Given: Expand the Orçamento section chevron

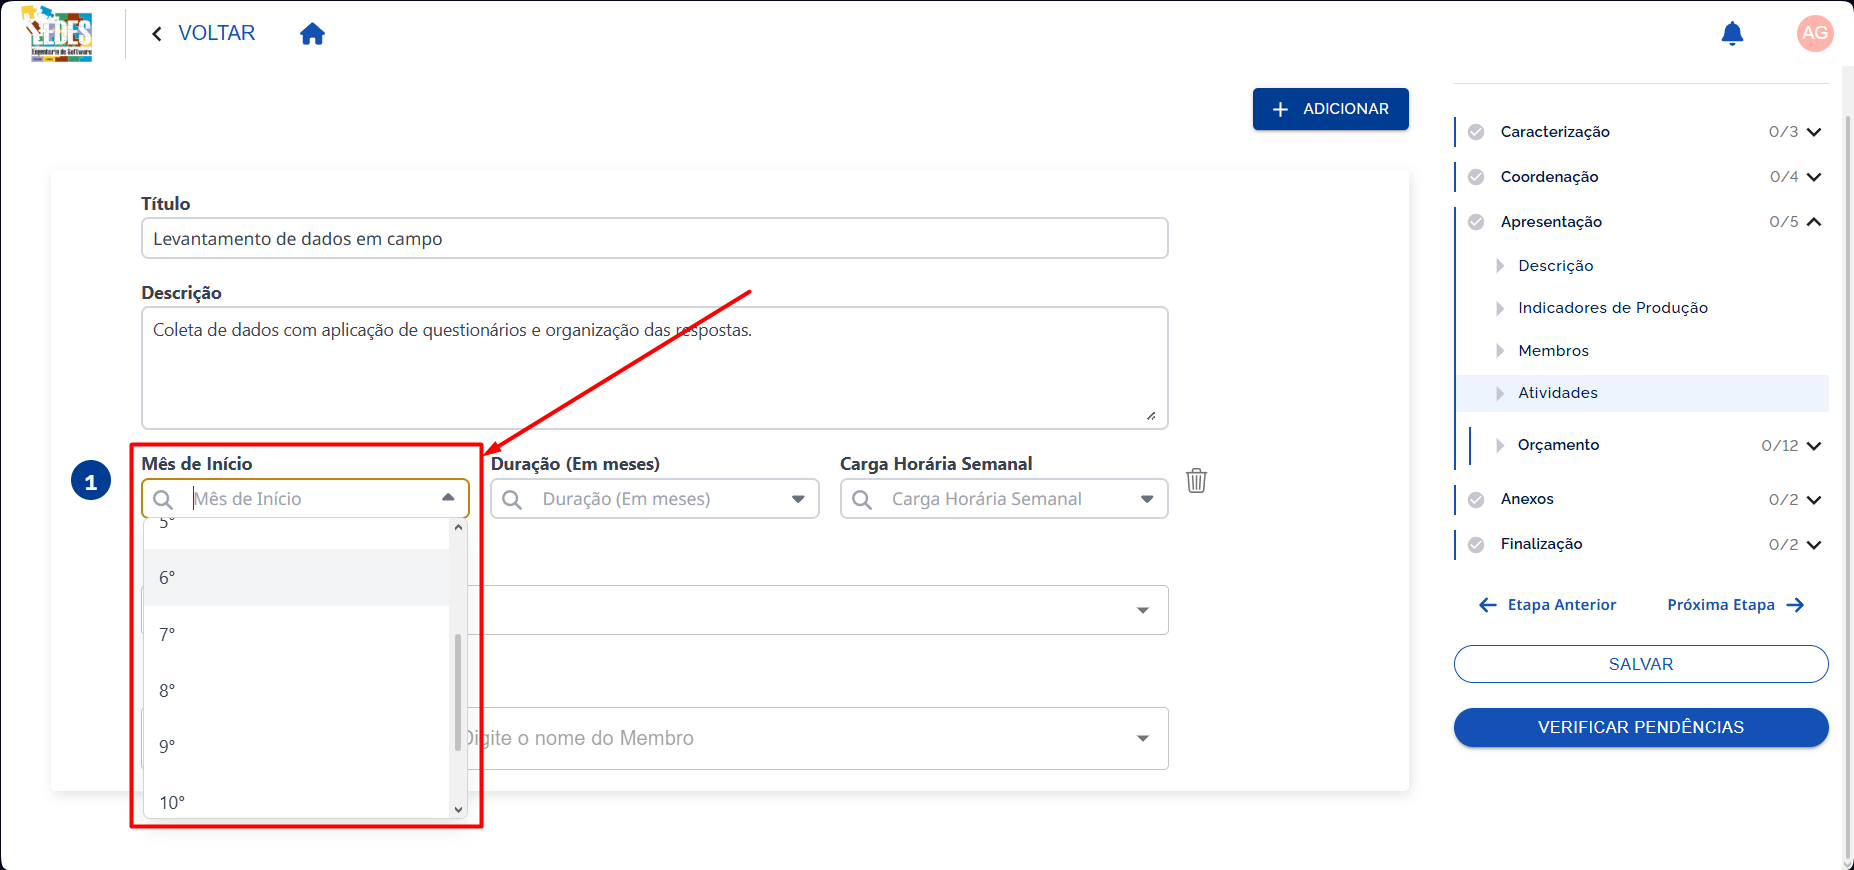Looking at the screenshot, I should click(x=1814, y=446).
